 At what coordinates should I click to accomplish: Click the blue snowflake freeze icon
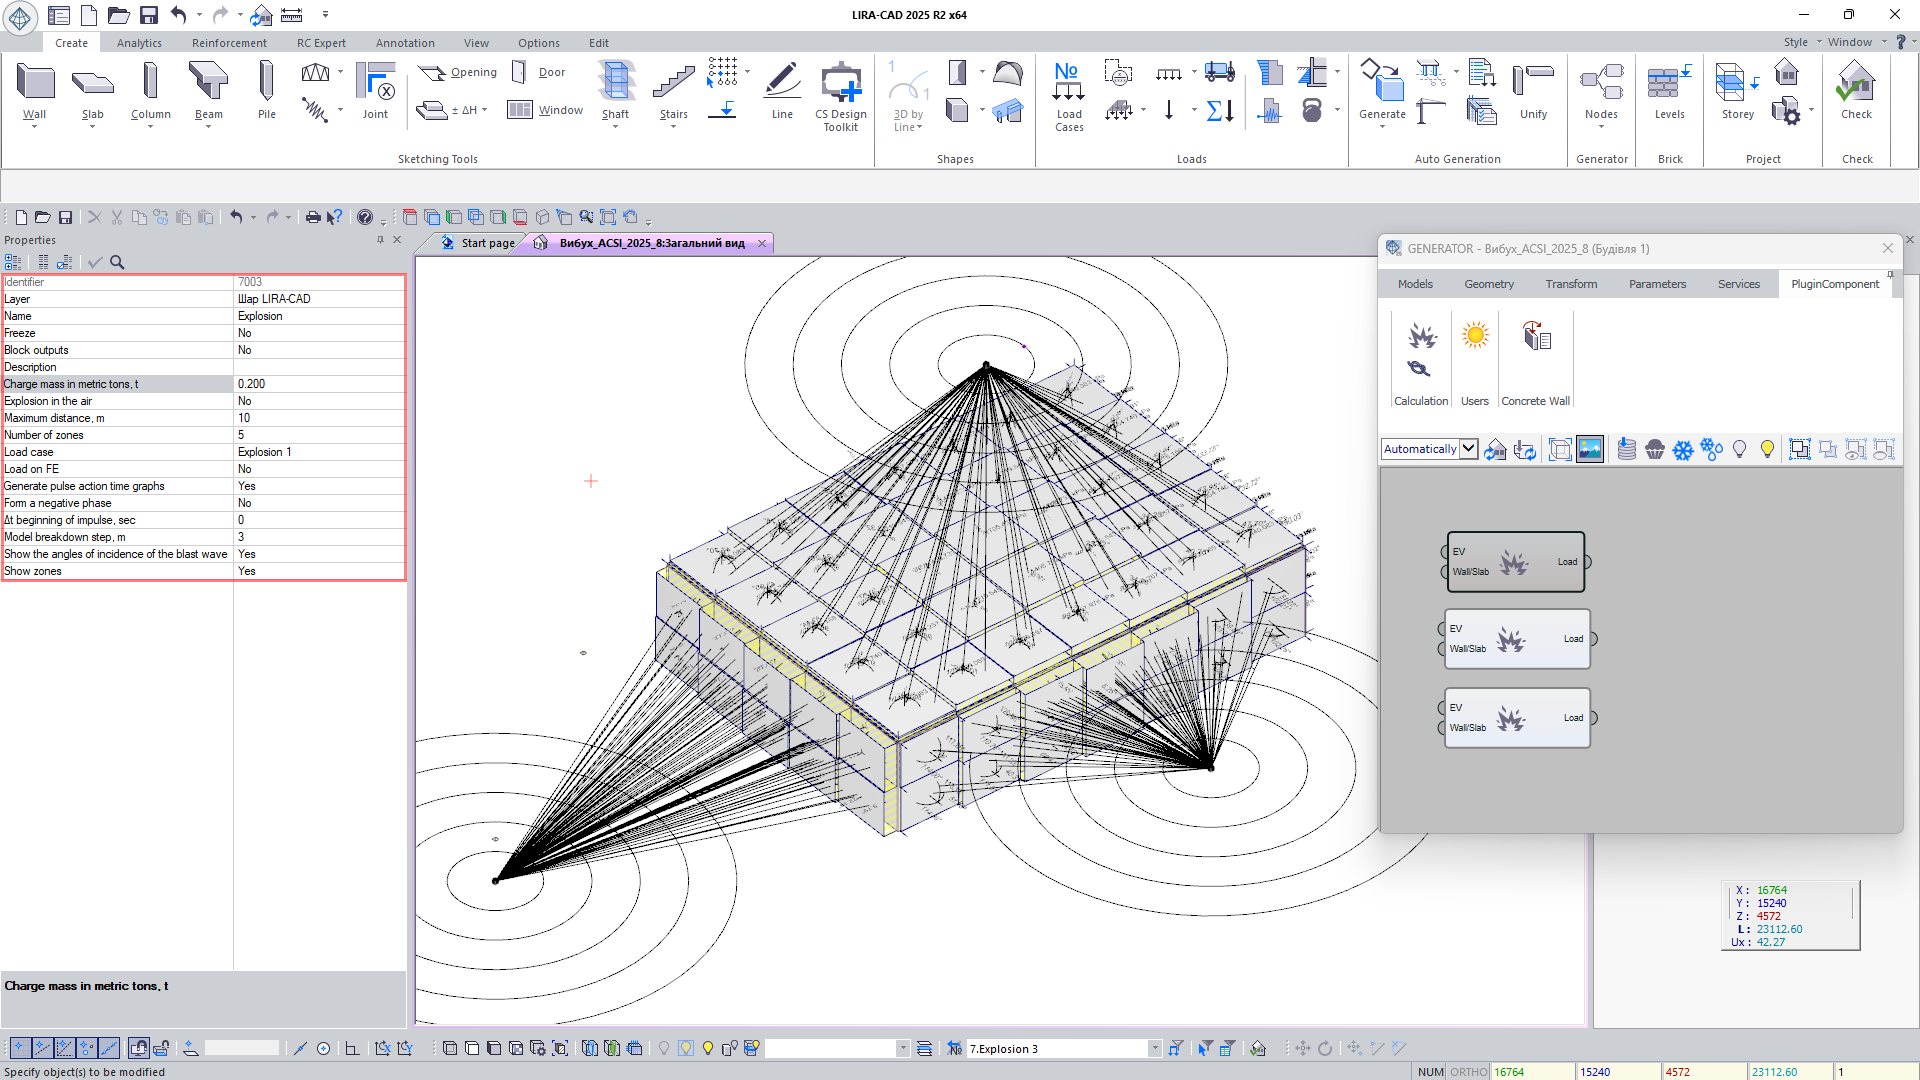pyautogui.click(x=1683, y=450)
